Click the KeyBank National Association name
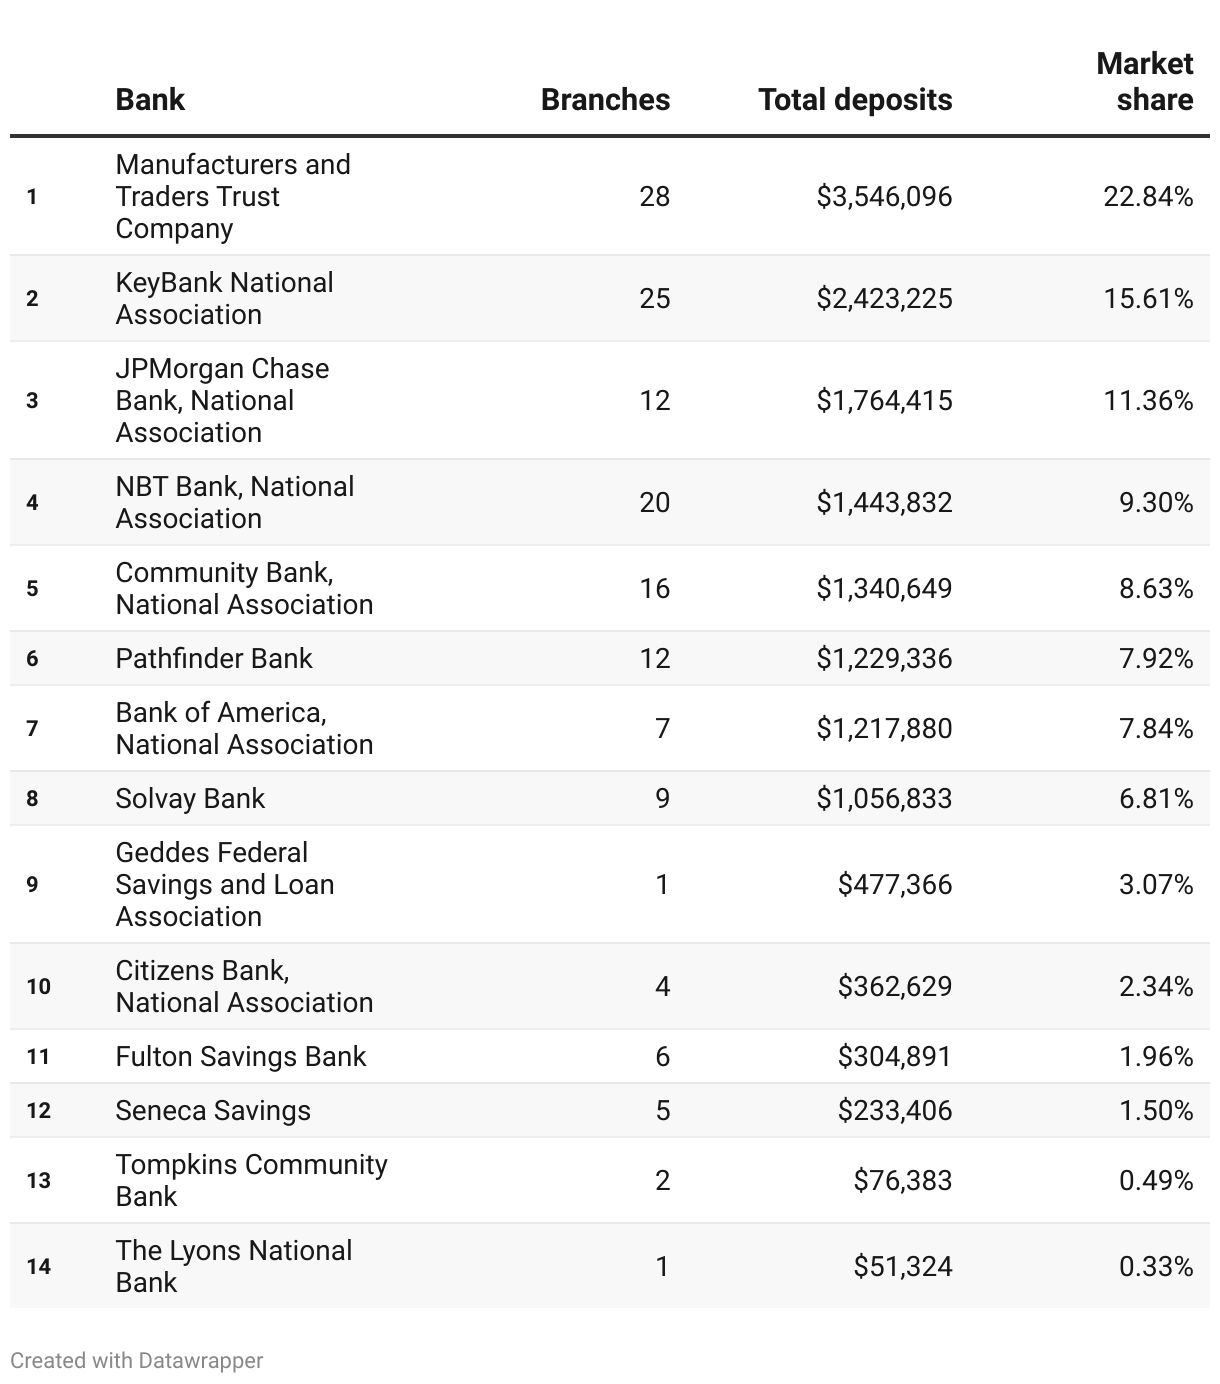 pos(224,299)
